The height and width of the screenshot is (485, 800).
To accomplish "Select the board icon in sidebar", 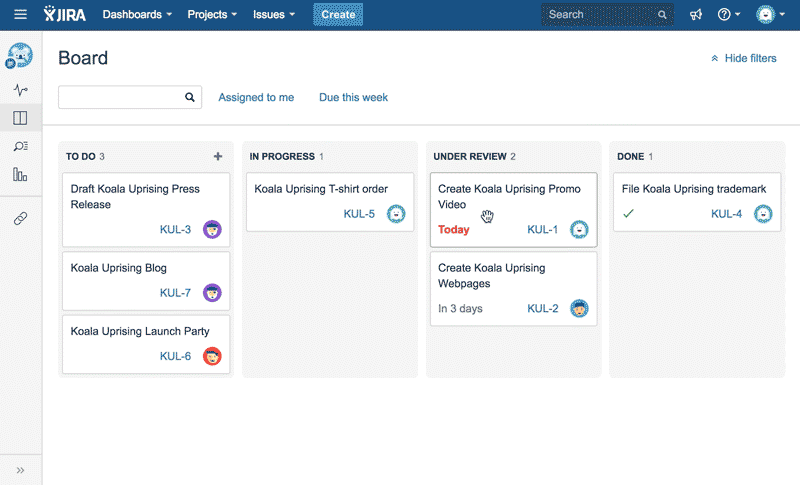I will [20, 118].
